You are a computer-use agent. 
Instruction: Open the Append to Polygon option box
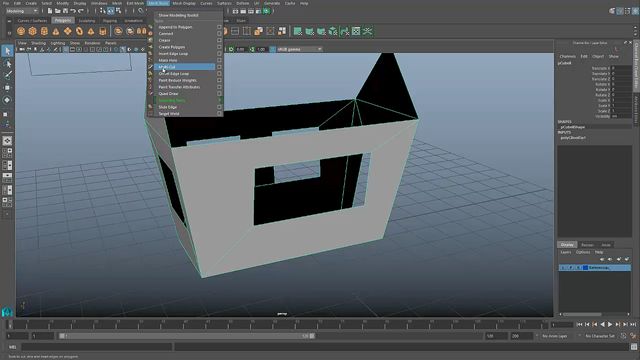tap(220, 27)
